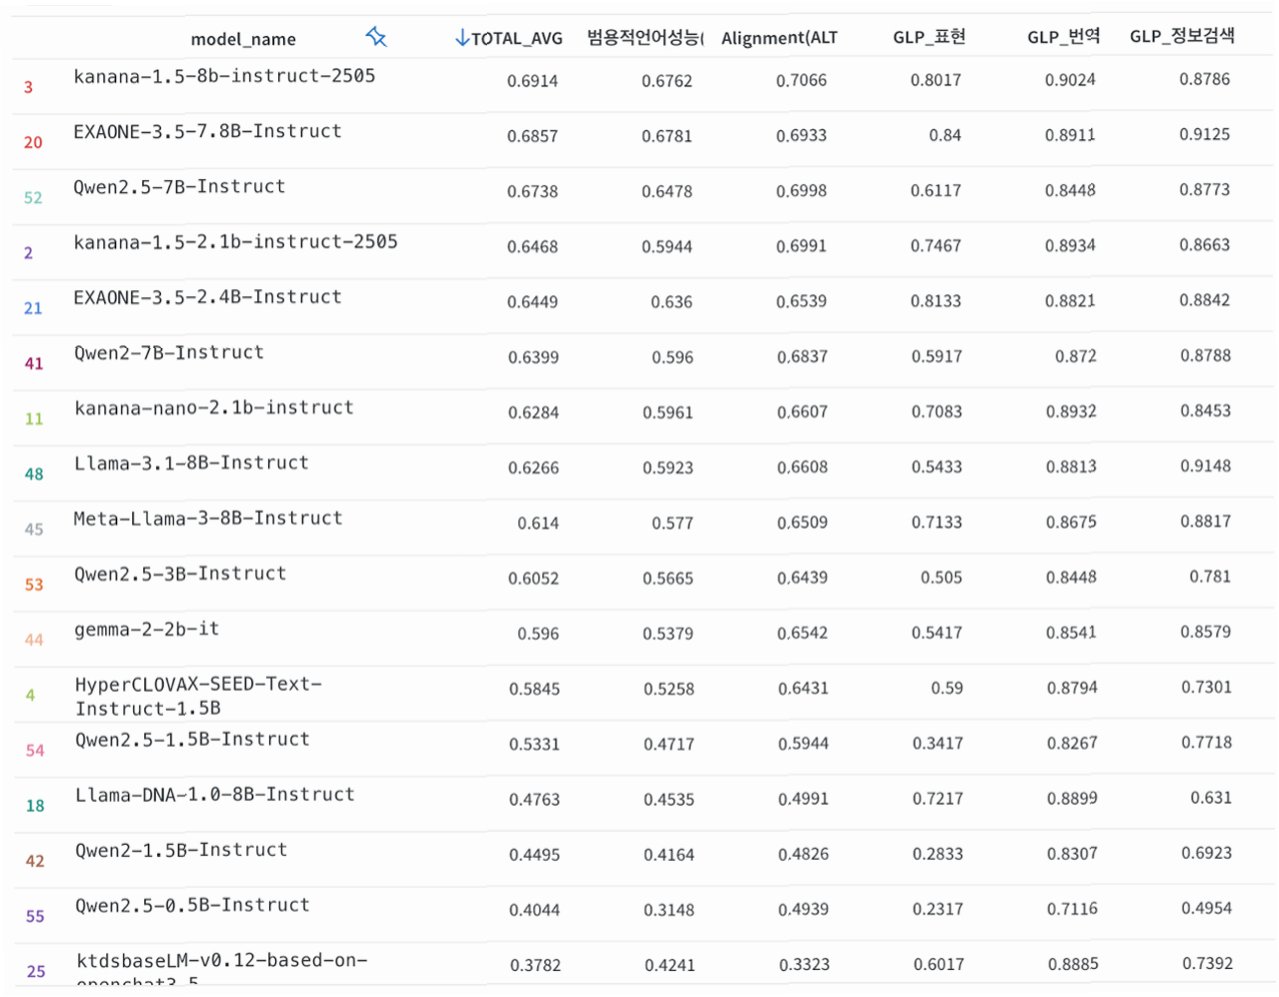Viewport: 1279px width, 997px height.
Task: Click 범용적언어성능 value 0.6781
Action: click(667, 136)
